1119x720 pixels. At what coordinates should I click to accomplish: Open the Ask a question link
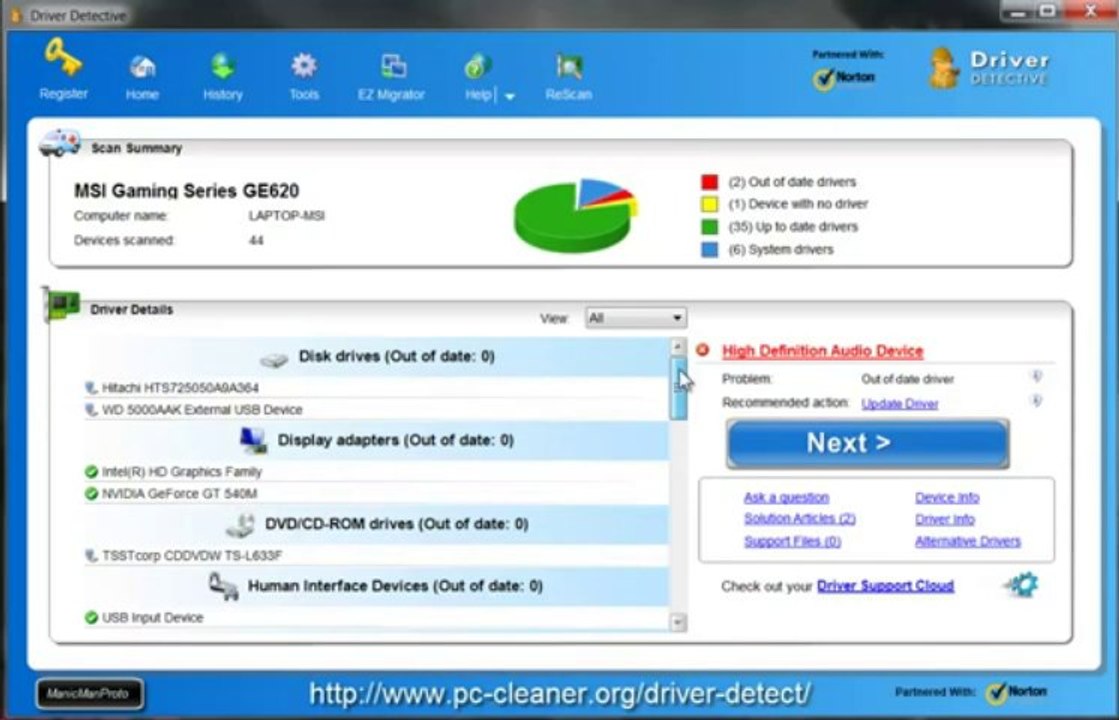[786, 497]
